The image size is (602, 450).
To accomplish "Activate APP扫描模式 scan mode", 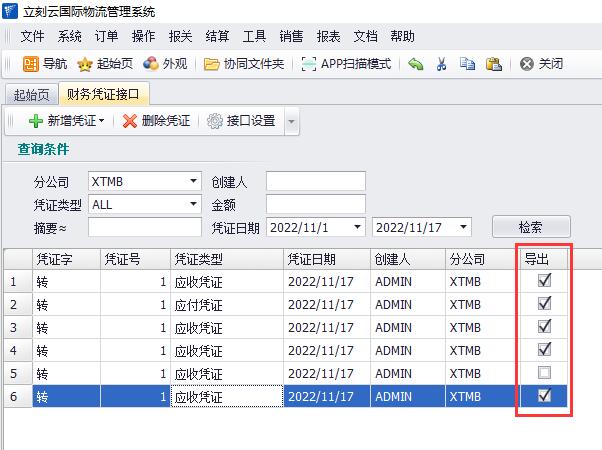I will tap(309, 64).
